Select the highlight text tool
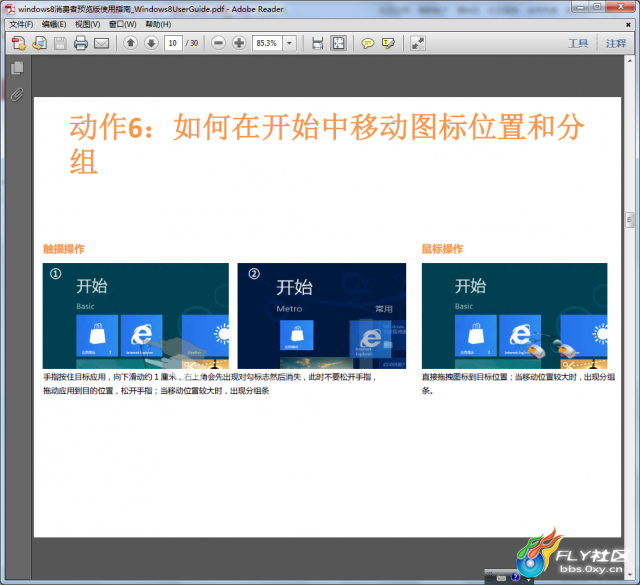This screenshot has height=585, width=640. point(388,43)
